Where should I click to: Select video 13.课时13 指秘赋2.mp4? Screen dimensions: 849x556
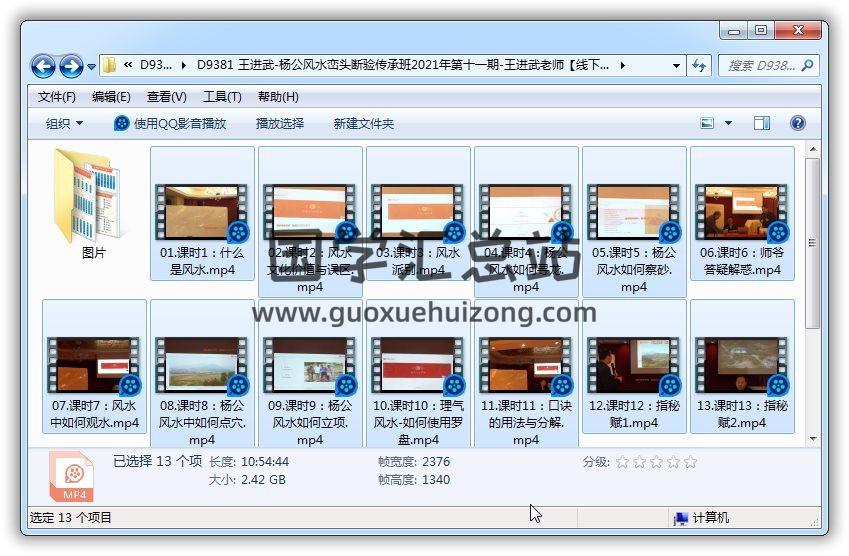(742, 367)
